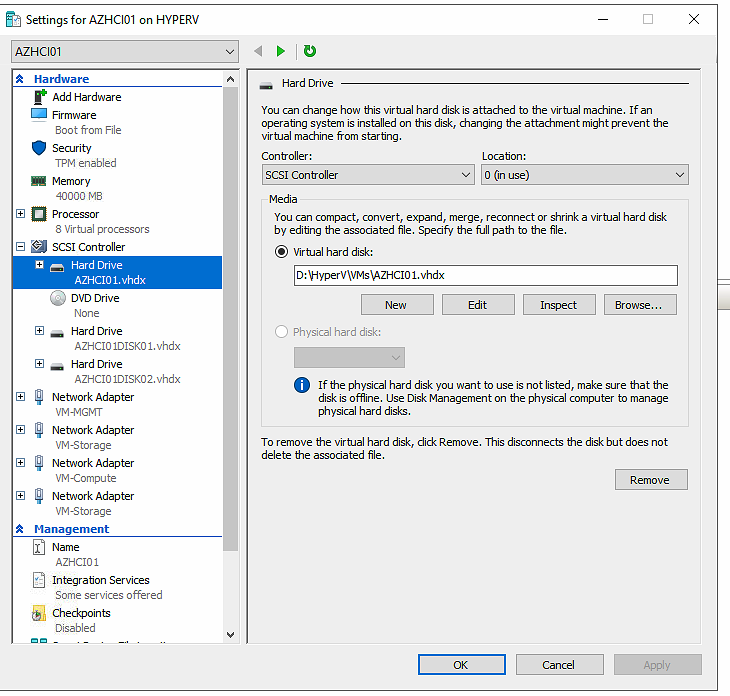Click the scroll down arrow in settings tree

pos(231,634)
